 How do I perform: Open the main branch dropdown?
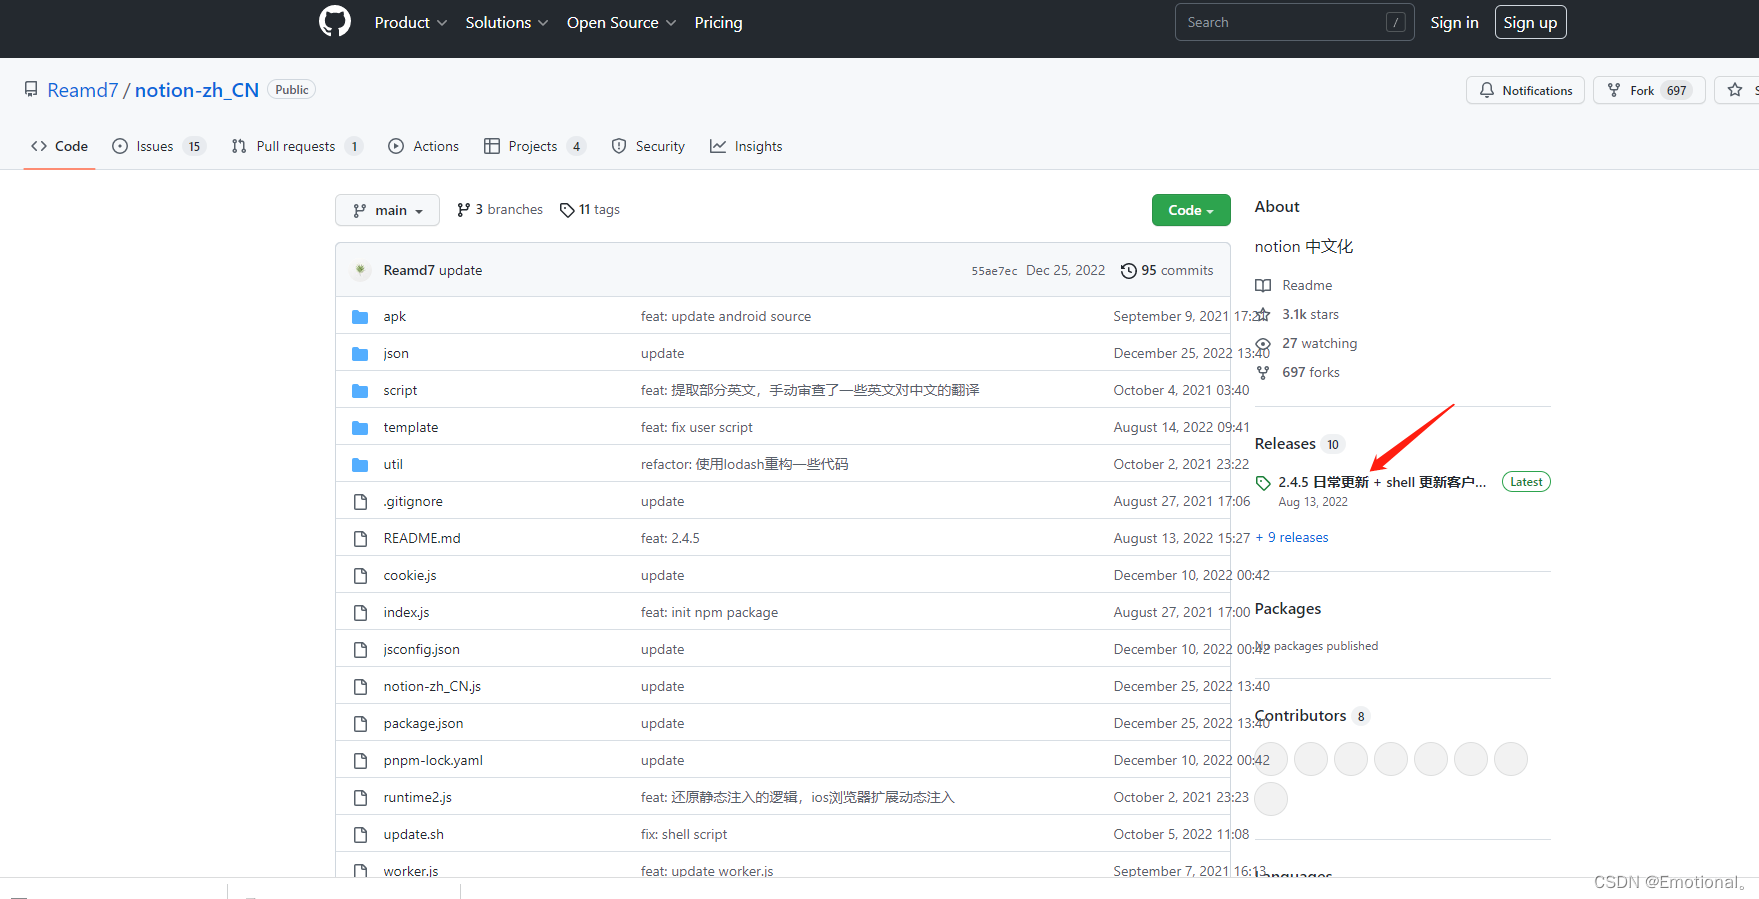pos(387,210)
